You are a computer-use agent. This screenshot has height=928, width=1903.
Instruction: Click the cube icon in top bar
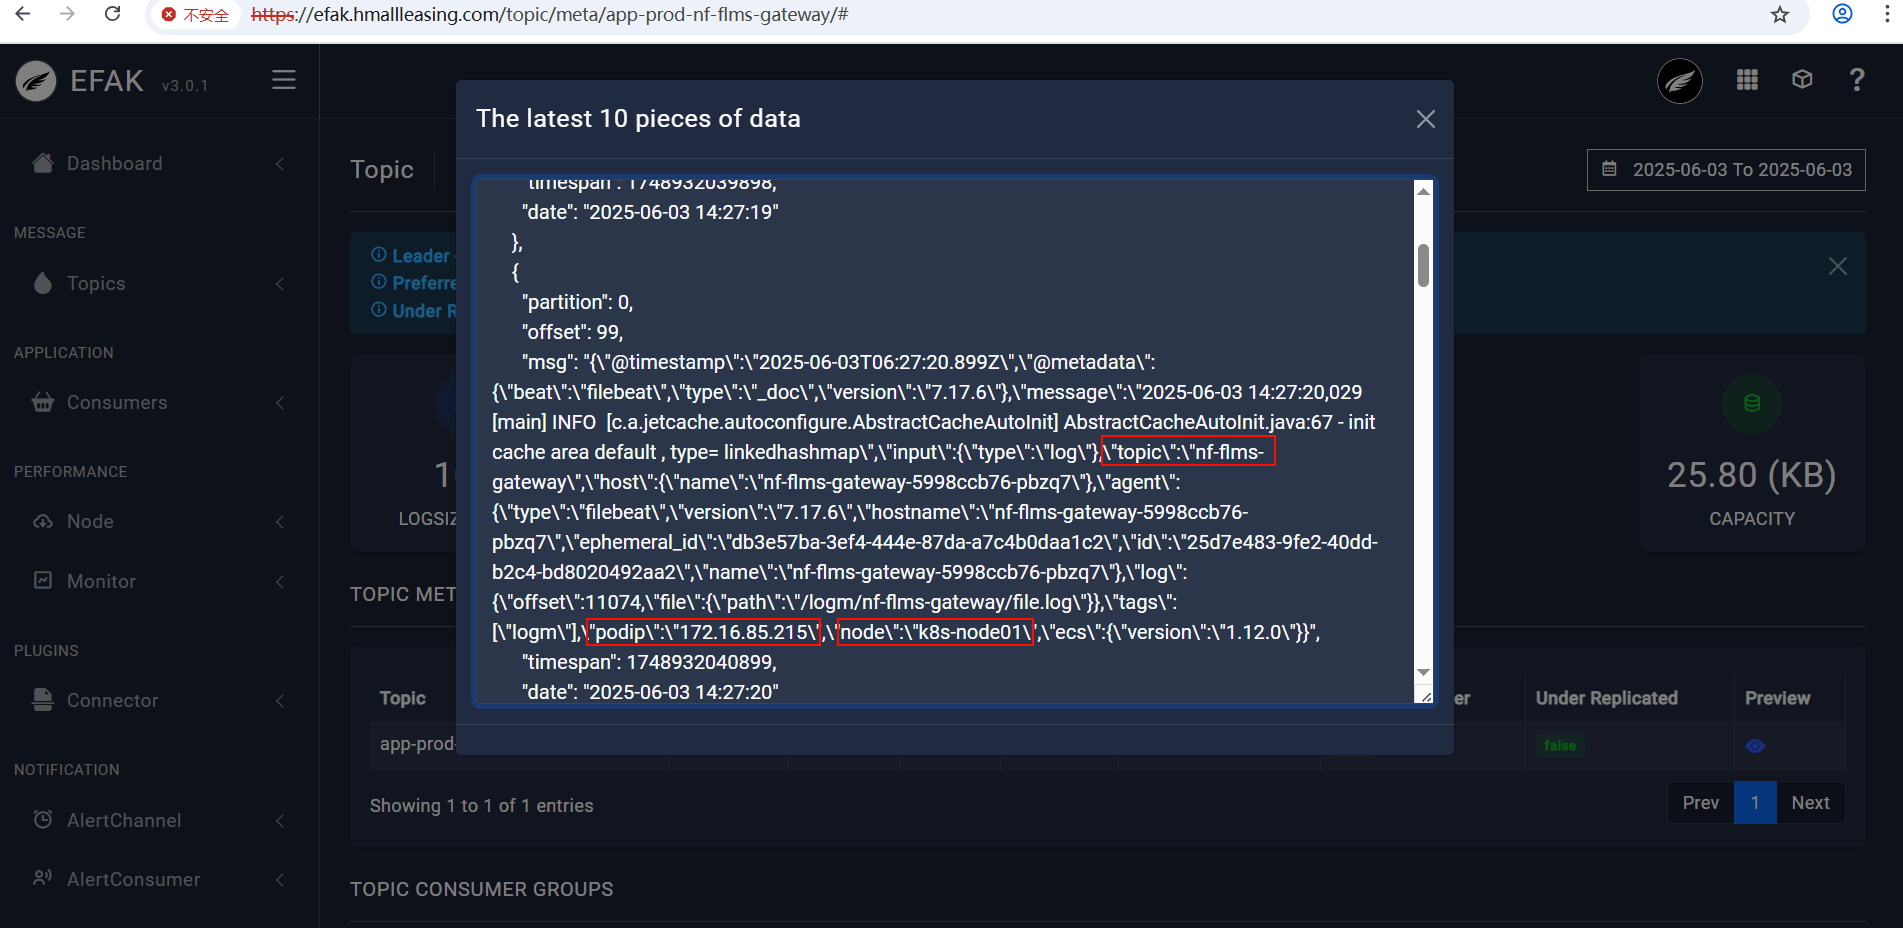coord(1802,80)
